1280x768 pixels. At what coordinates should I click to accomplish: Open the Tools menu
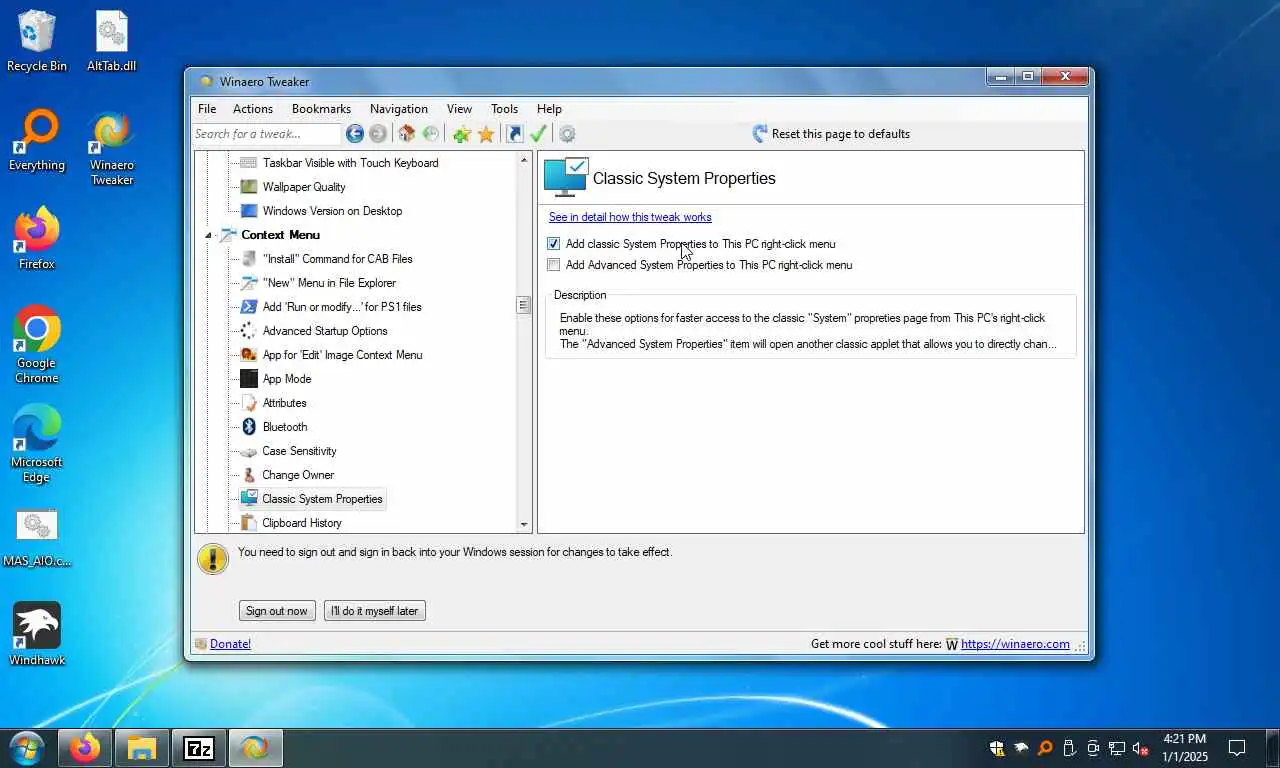click(504, 109)
